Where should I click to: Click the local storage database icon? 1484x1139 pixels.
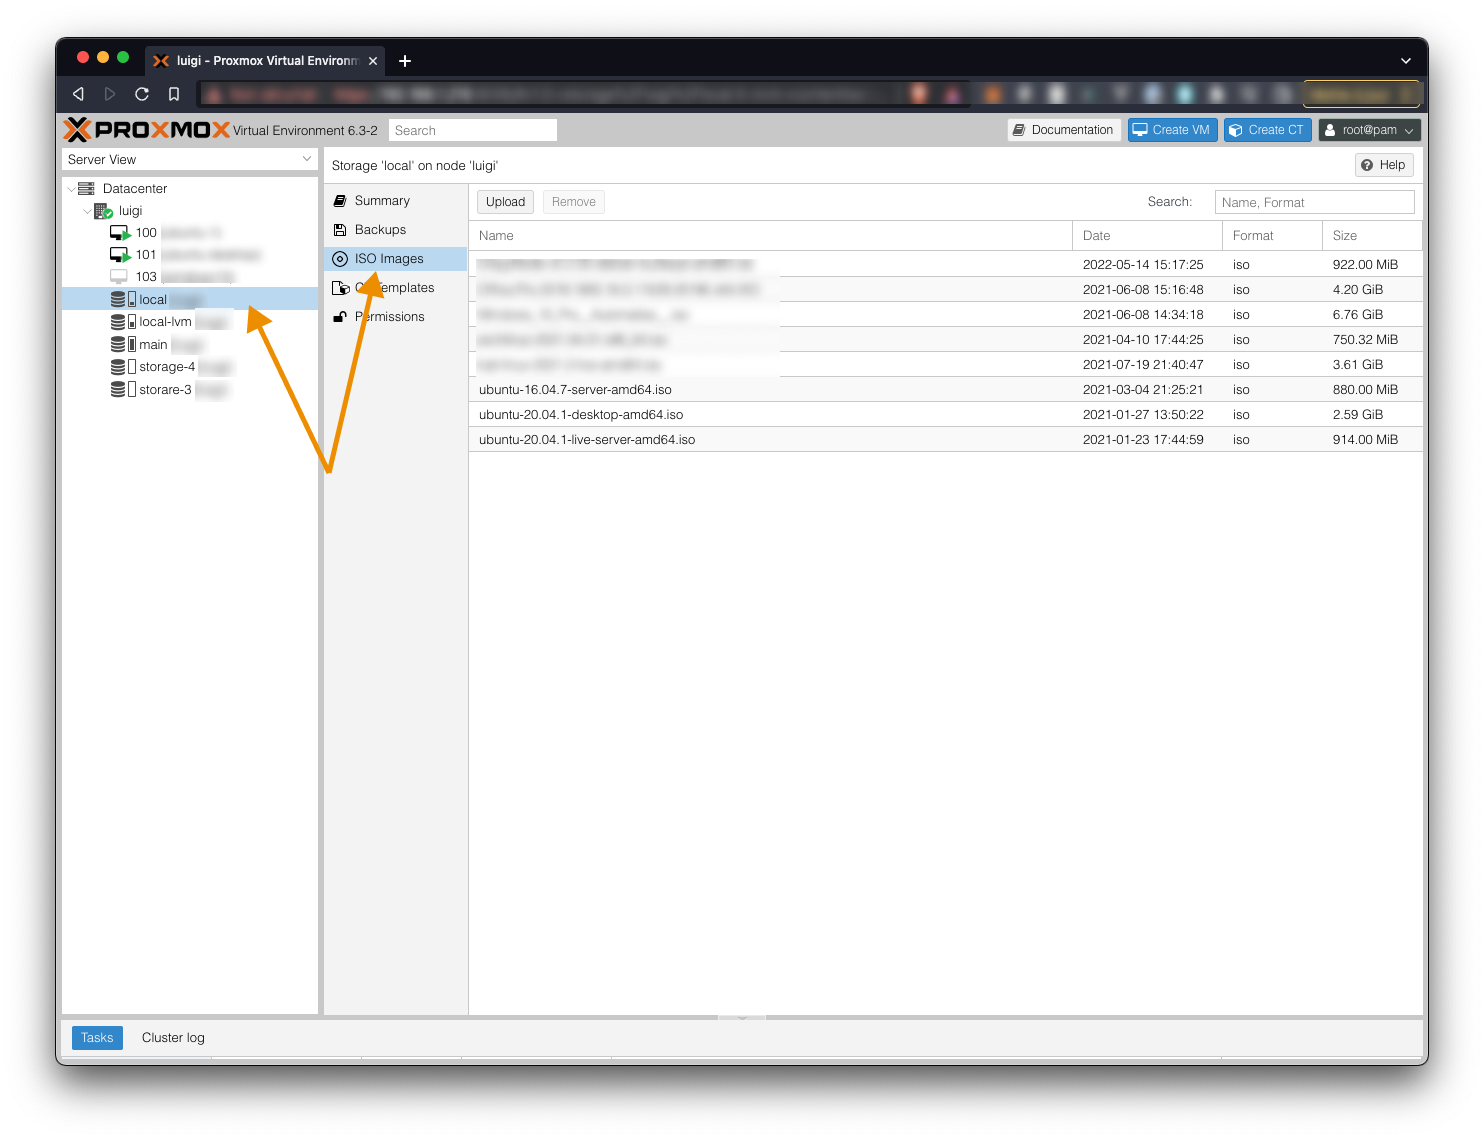click(x=123, y=300)
